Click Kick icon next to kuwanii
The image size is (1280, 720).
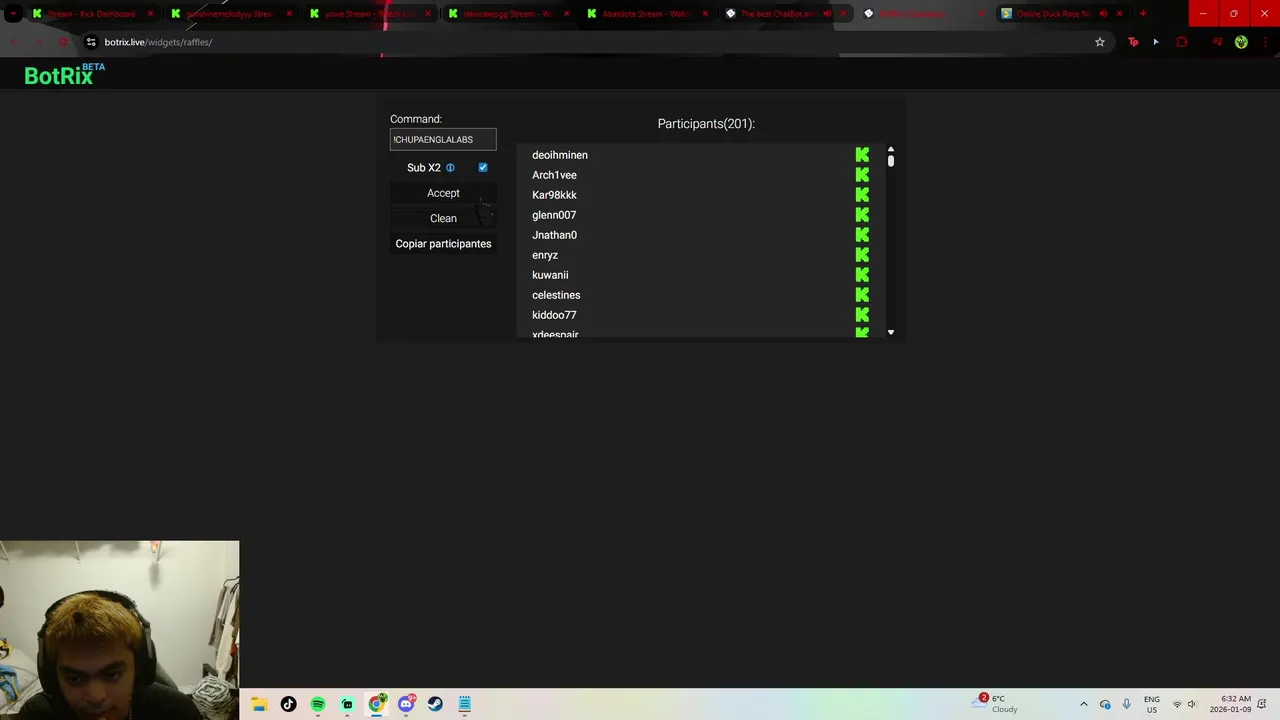(862, 275)
